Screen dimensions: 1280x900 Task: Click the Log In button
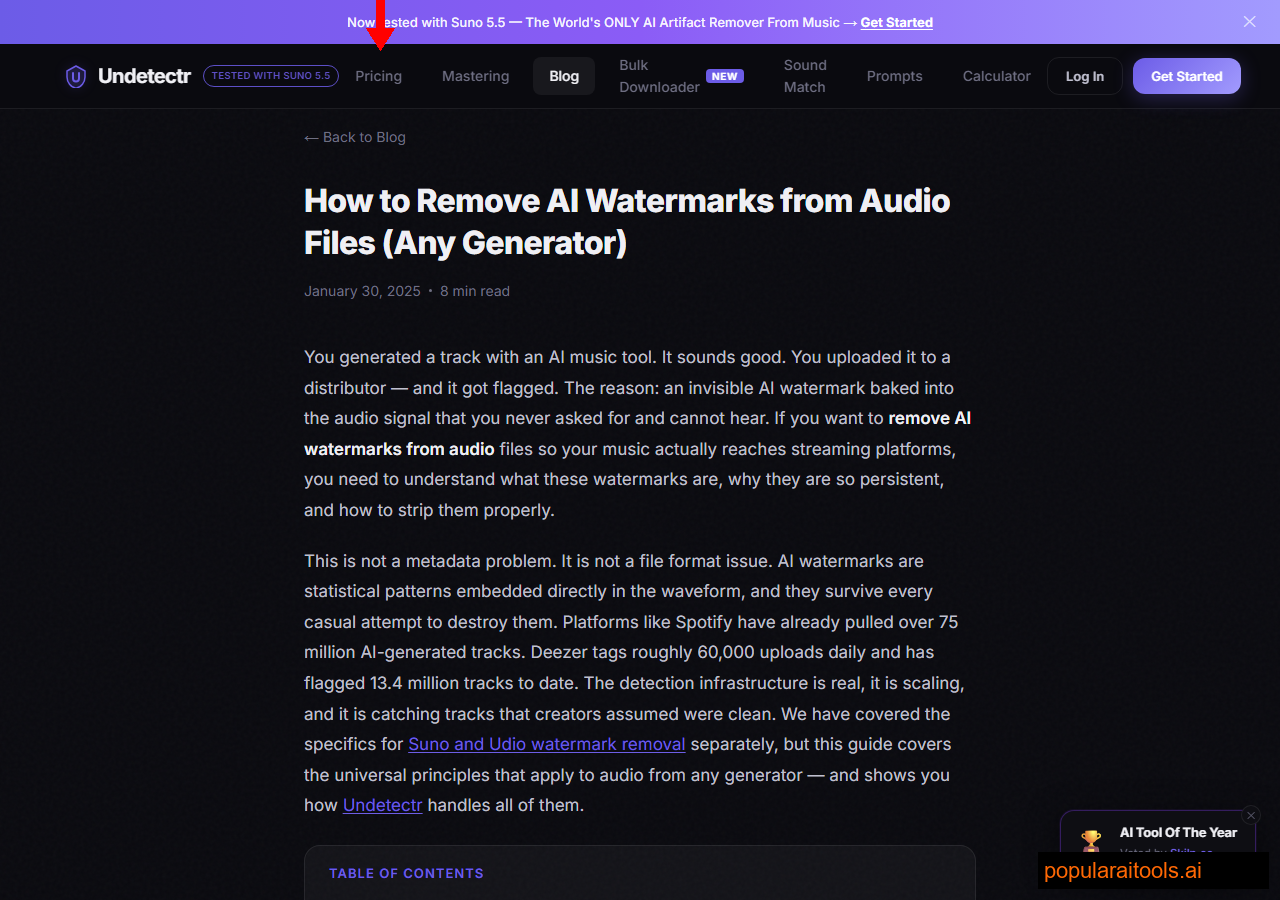(x=1084, y=75)
